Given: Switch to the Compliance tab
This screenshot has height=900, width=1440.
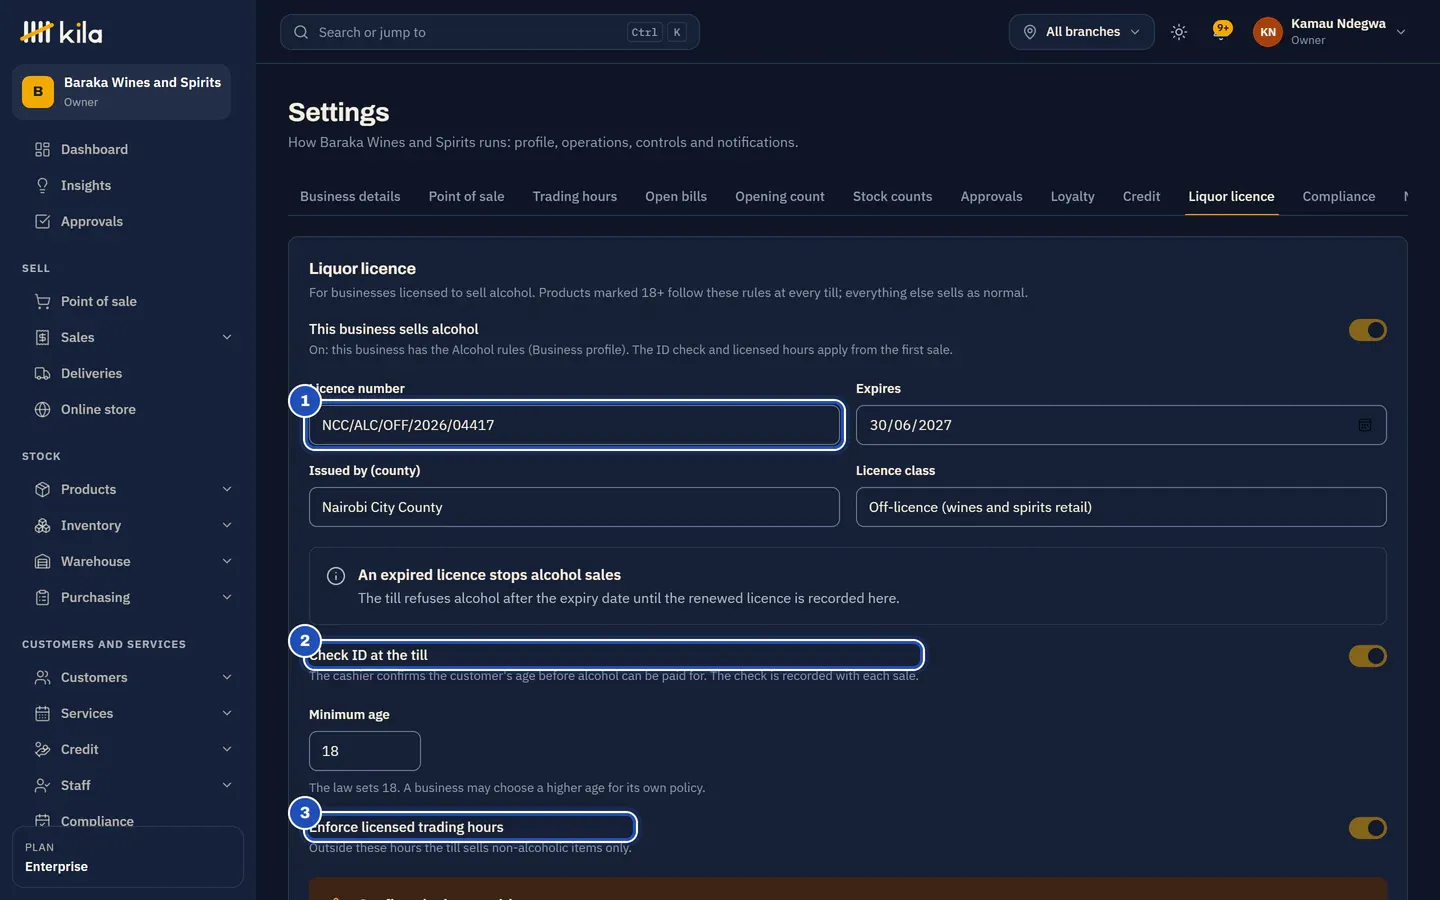Looking at the screenshot, I should click(1339, 196).
